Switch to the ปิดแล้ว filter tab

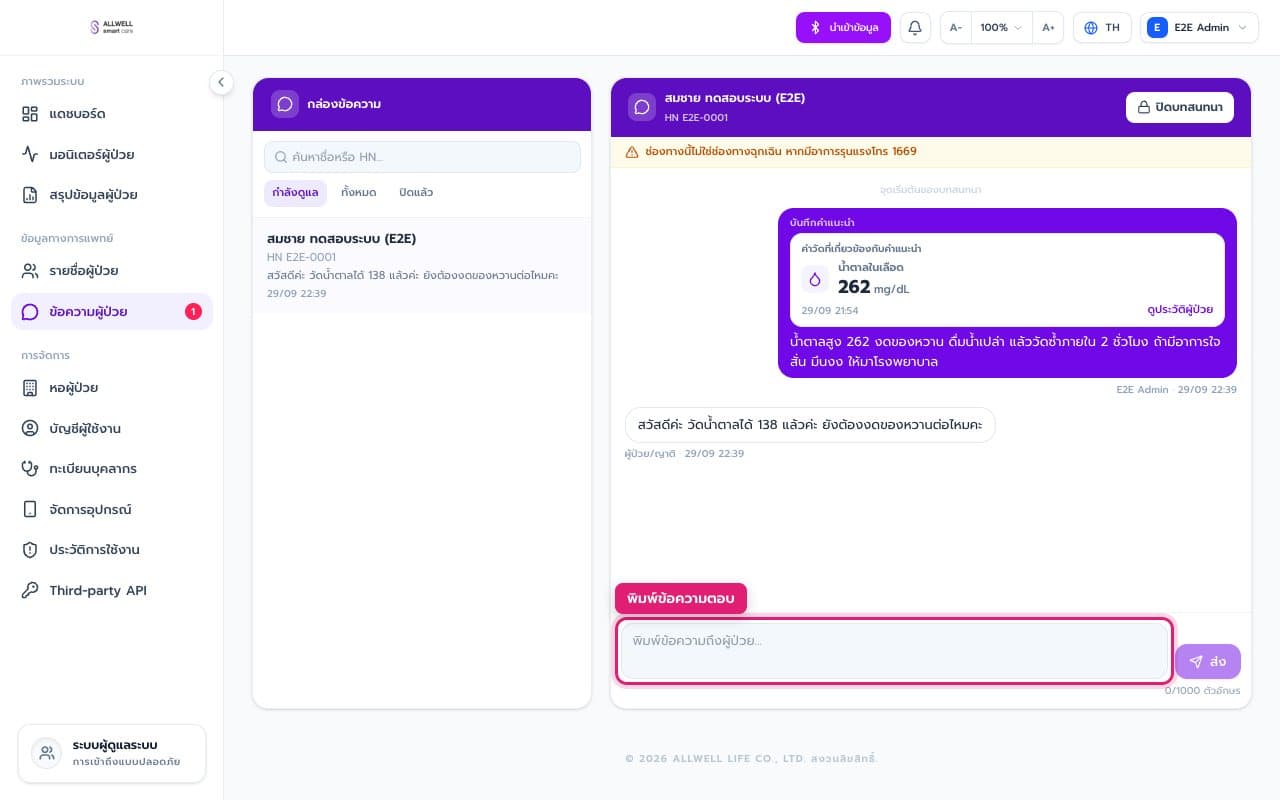(416, 192)
